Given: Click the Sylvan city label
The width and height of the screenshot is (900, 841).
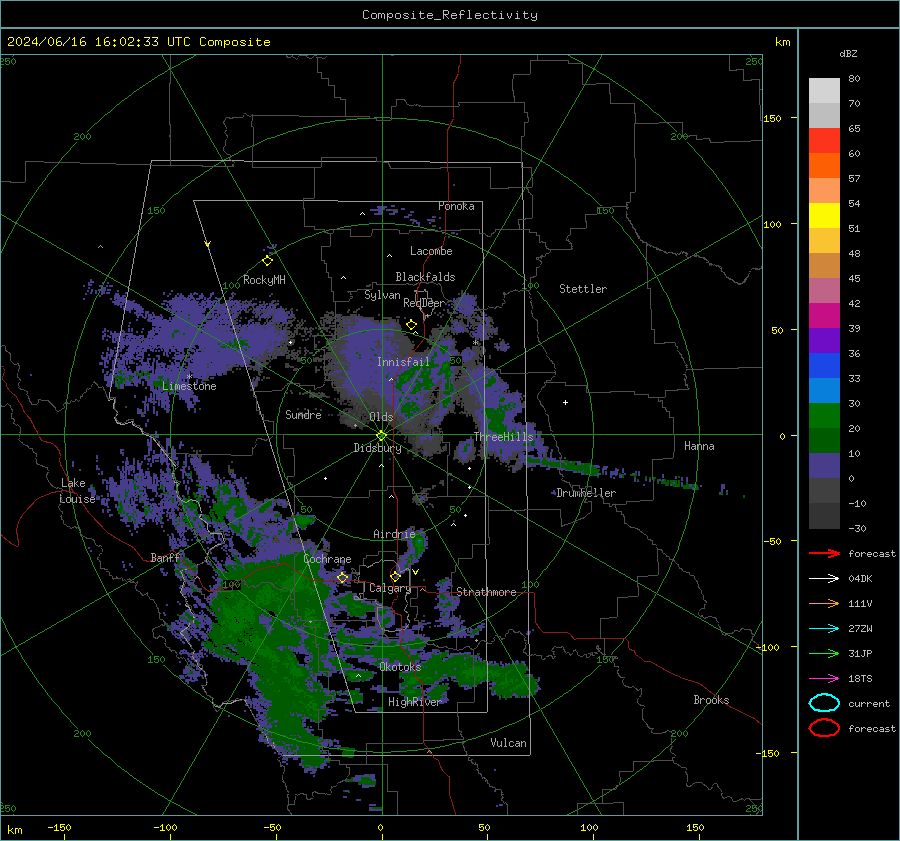Looking at the screenshot, I should coord(382,295).
